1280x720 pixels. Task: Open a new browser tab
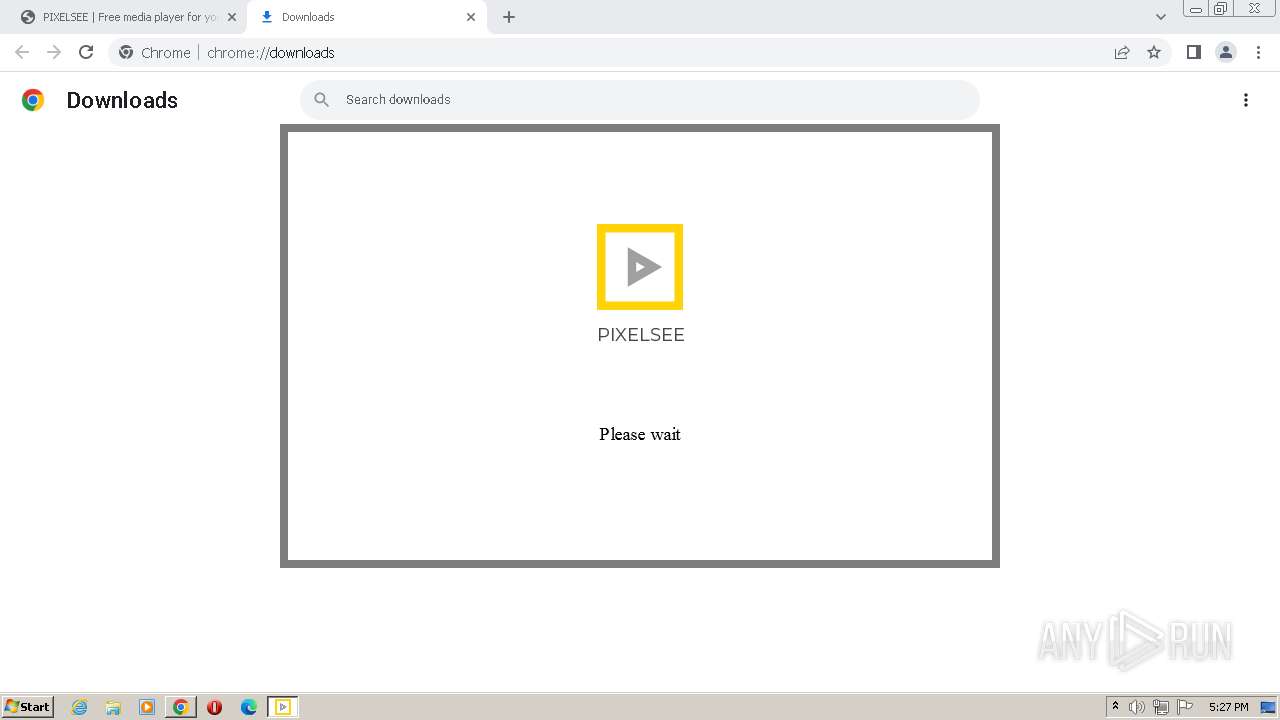[509, 17]
